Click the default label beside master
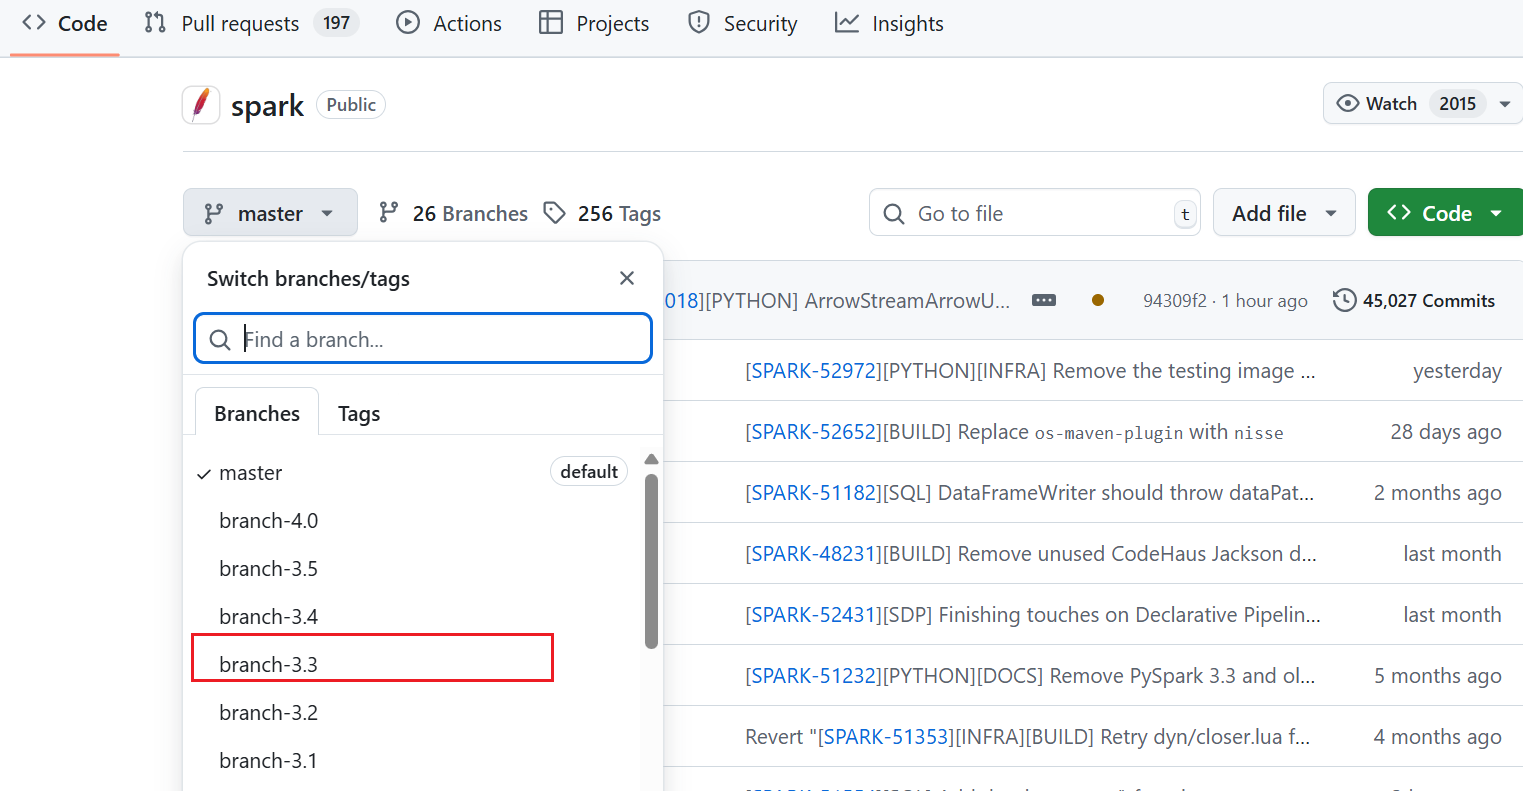Screen dimensions: 1523x791 pyautogui.click(x=589, y=472)
